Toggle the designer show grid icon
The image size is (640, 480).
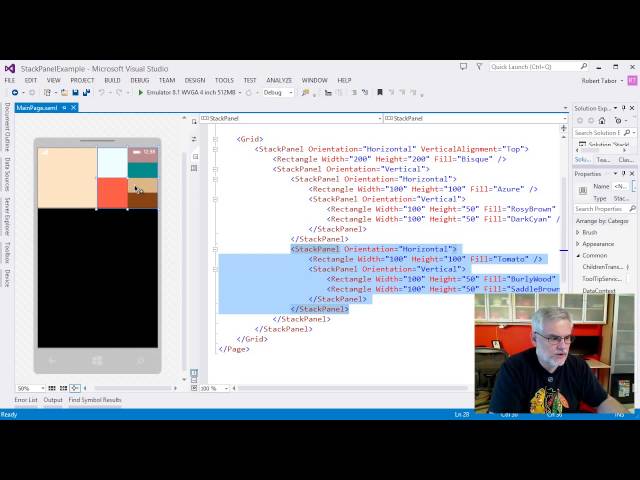[52, 388]
